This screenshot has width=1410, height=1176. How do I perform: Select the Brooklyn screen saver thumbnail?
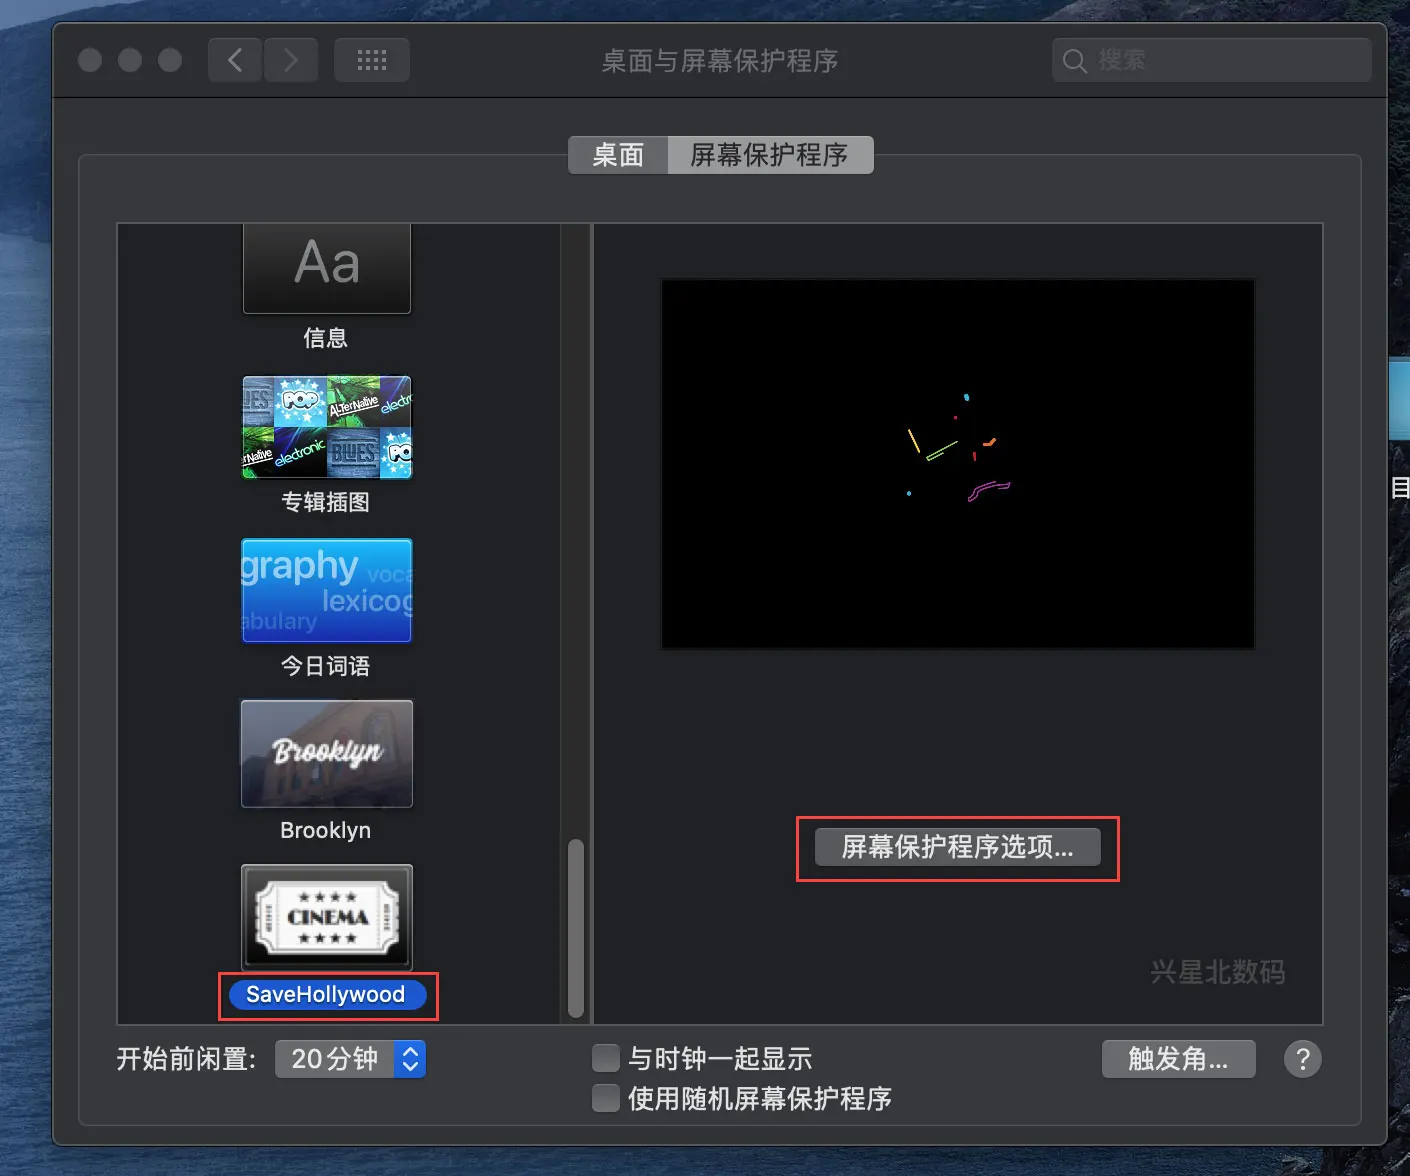tap(327, 753)
